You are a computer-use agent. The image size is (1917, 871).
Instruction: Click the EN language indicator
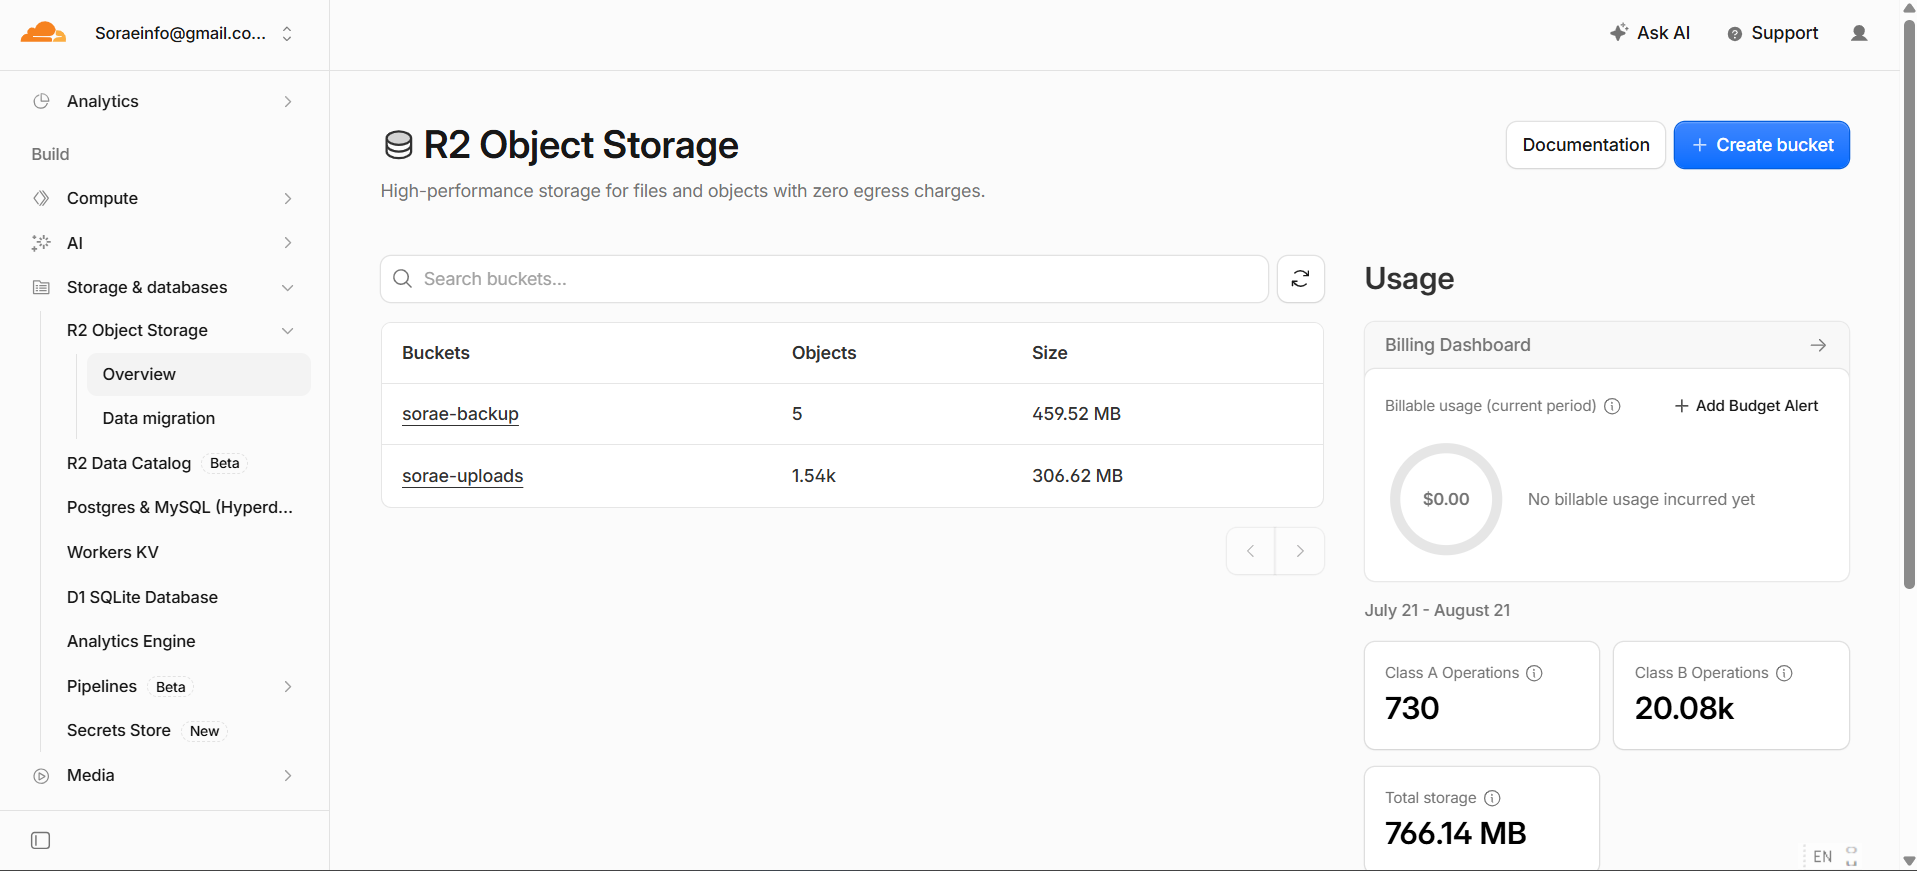tap(1822, 857)
